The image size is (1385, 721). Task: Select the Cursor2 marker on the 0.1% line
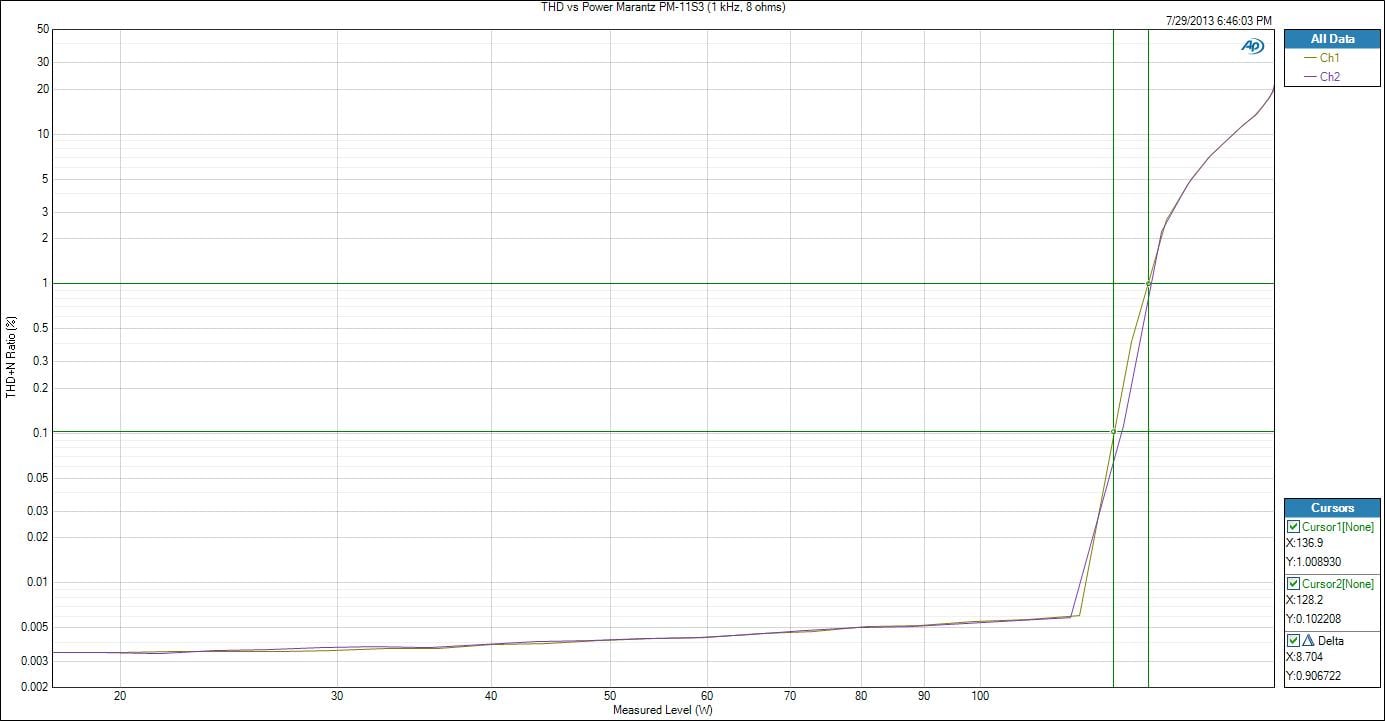point(1113,432)
